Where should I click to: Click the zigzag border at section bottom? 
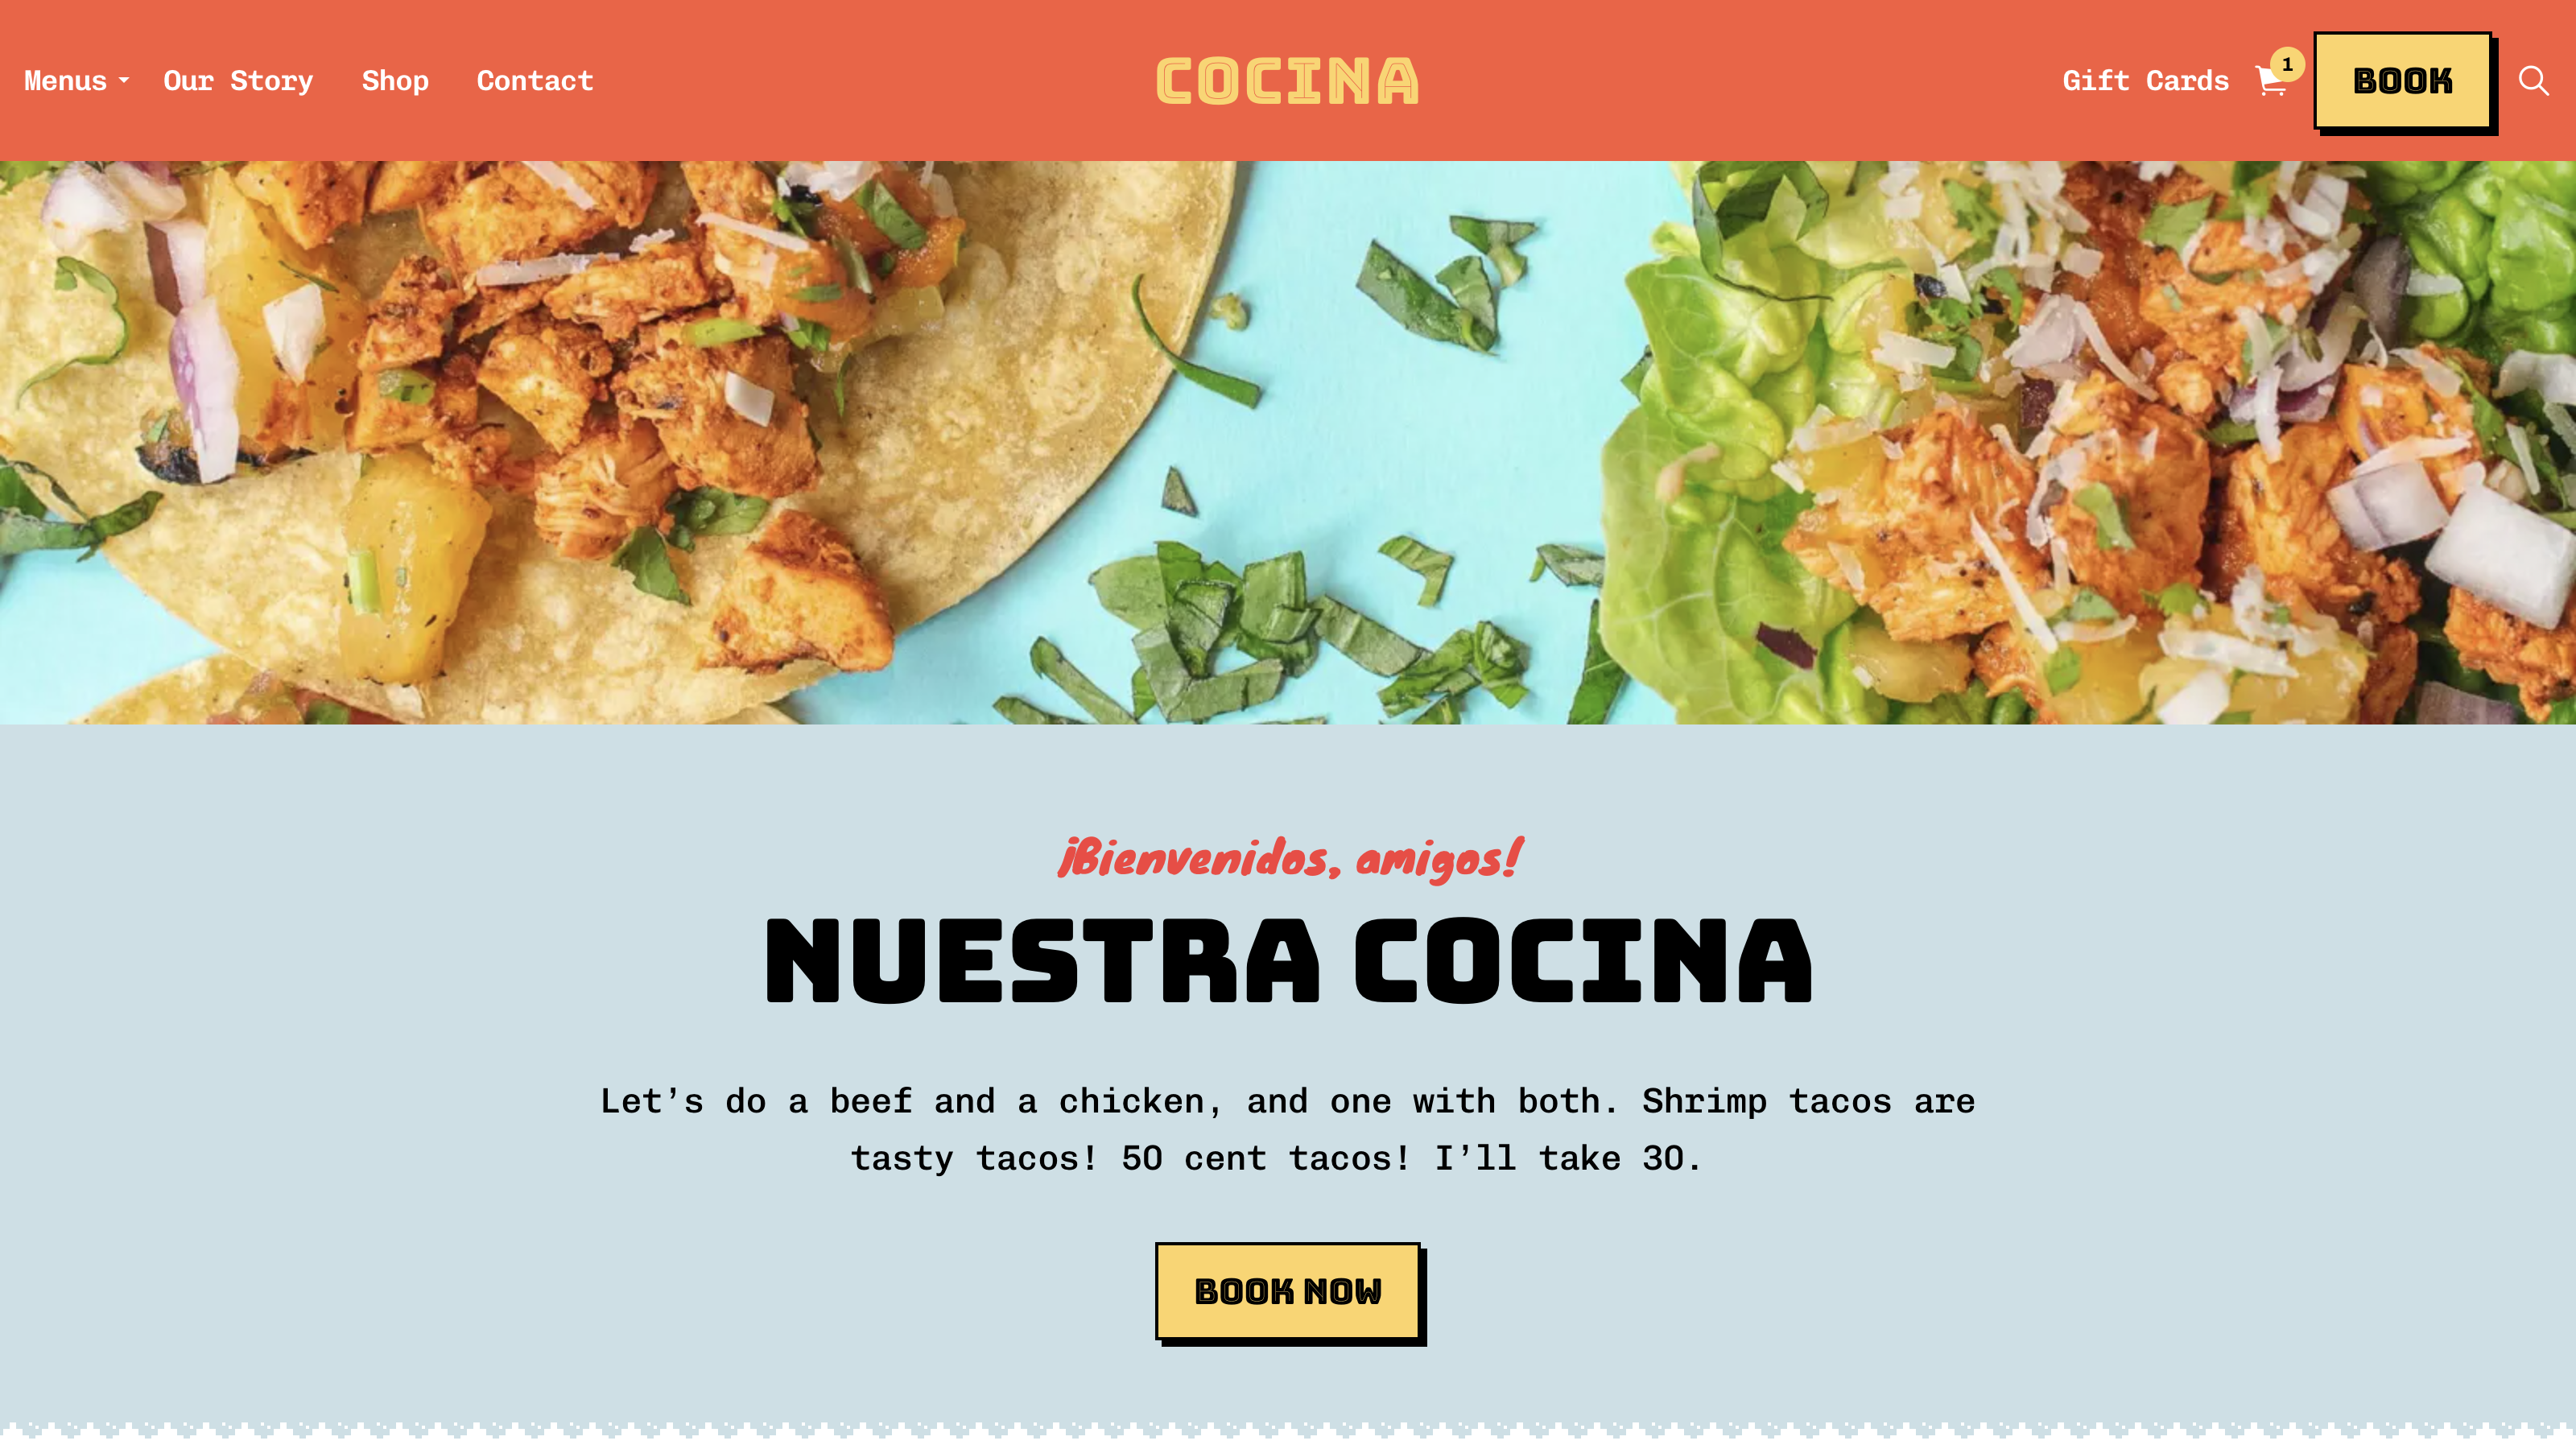[1288, 1431]
